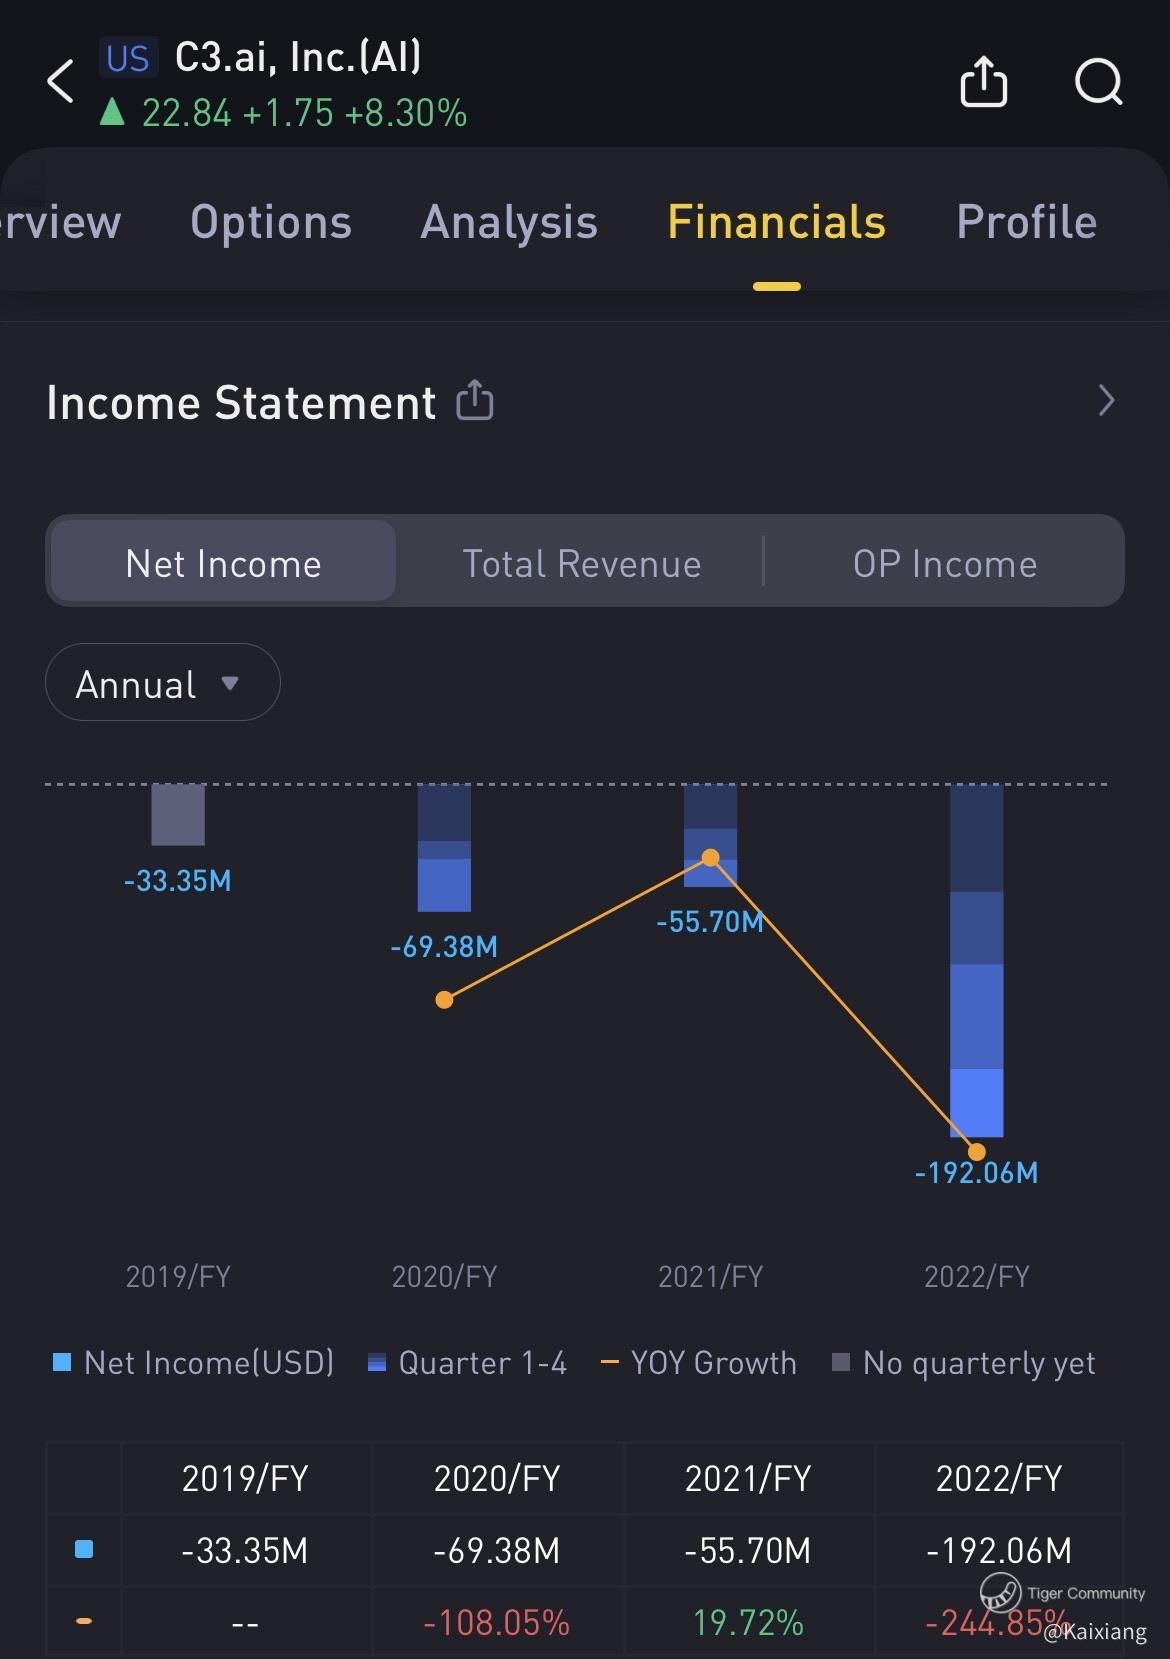This screenshot has height=1659, width=1170.
Task: Switch chart to OP Income
Action: [x=944, y=563]
